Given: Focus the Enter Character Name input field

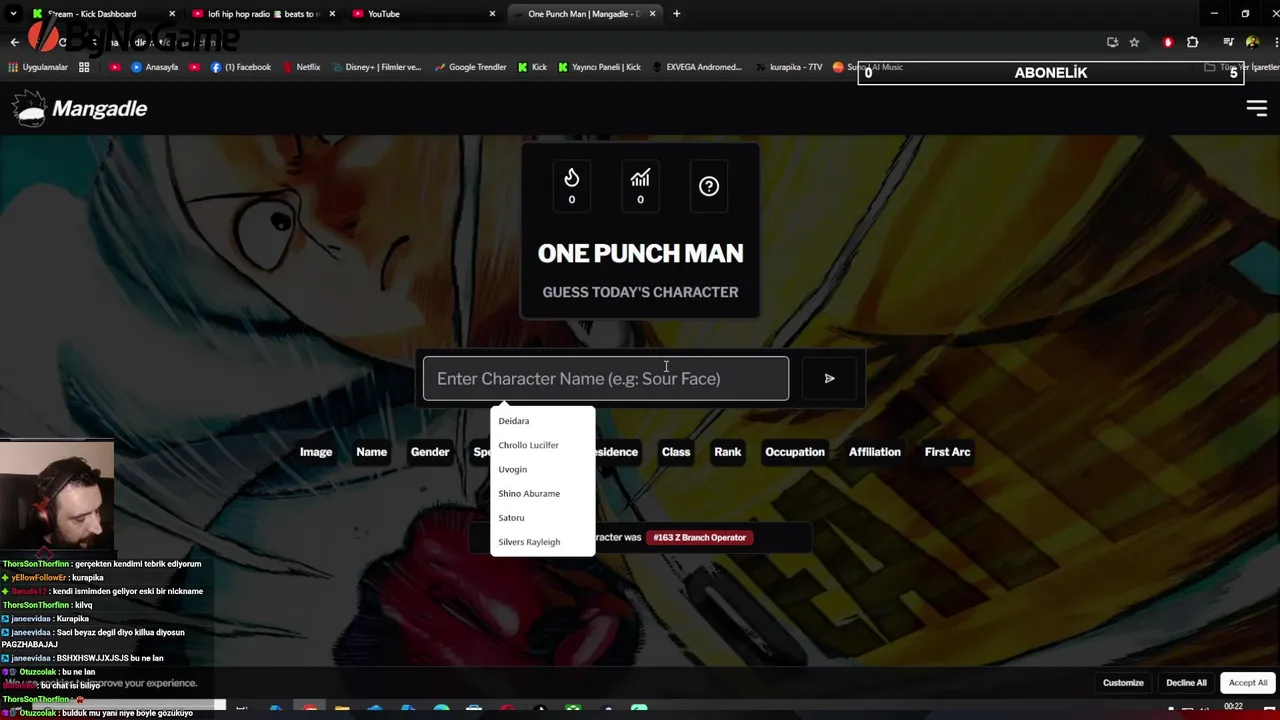Looking at the screenshot, I should 606,378.
